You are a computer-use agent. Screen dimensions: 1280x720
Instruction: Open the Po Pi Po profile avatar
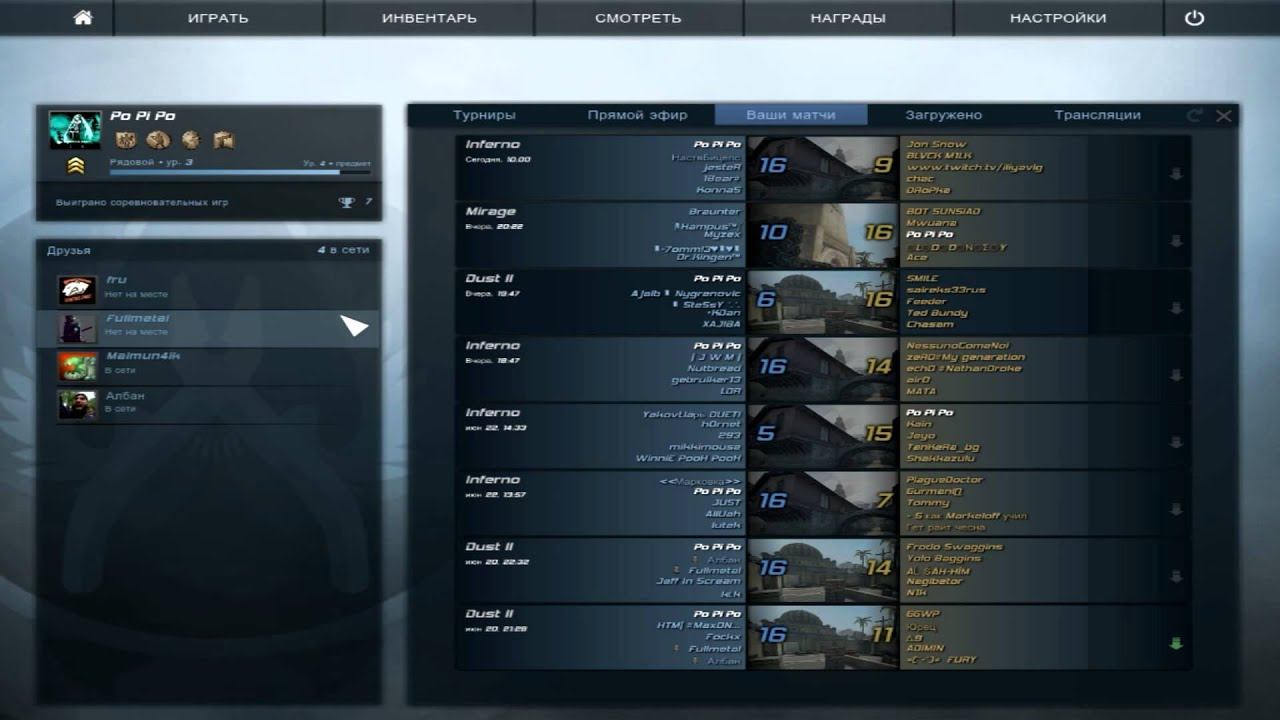75,130
